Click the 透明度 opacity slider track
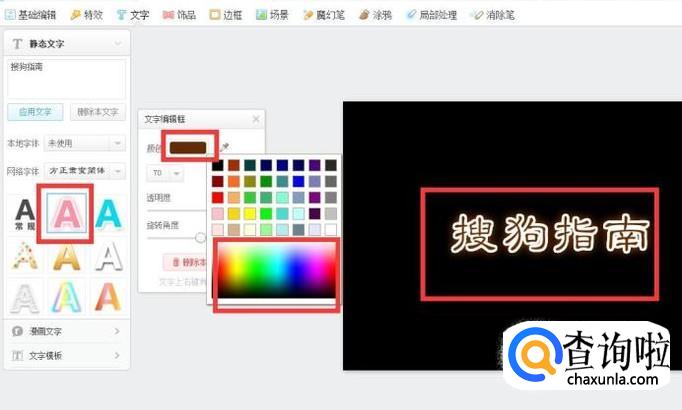 [177, 210]
